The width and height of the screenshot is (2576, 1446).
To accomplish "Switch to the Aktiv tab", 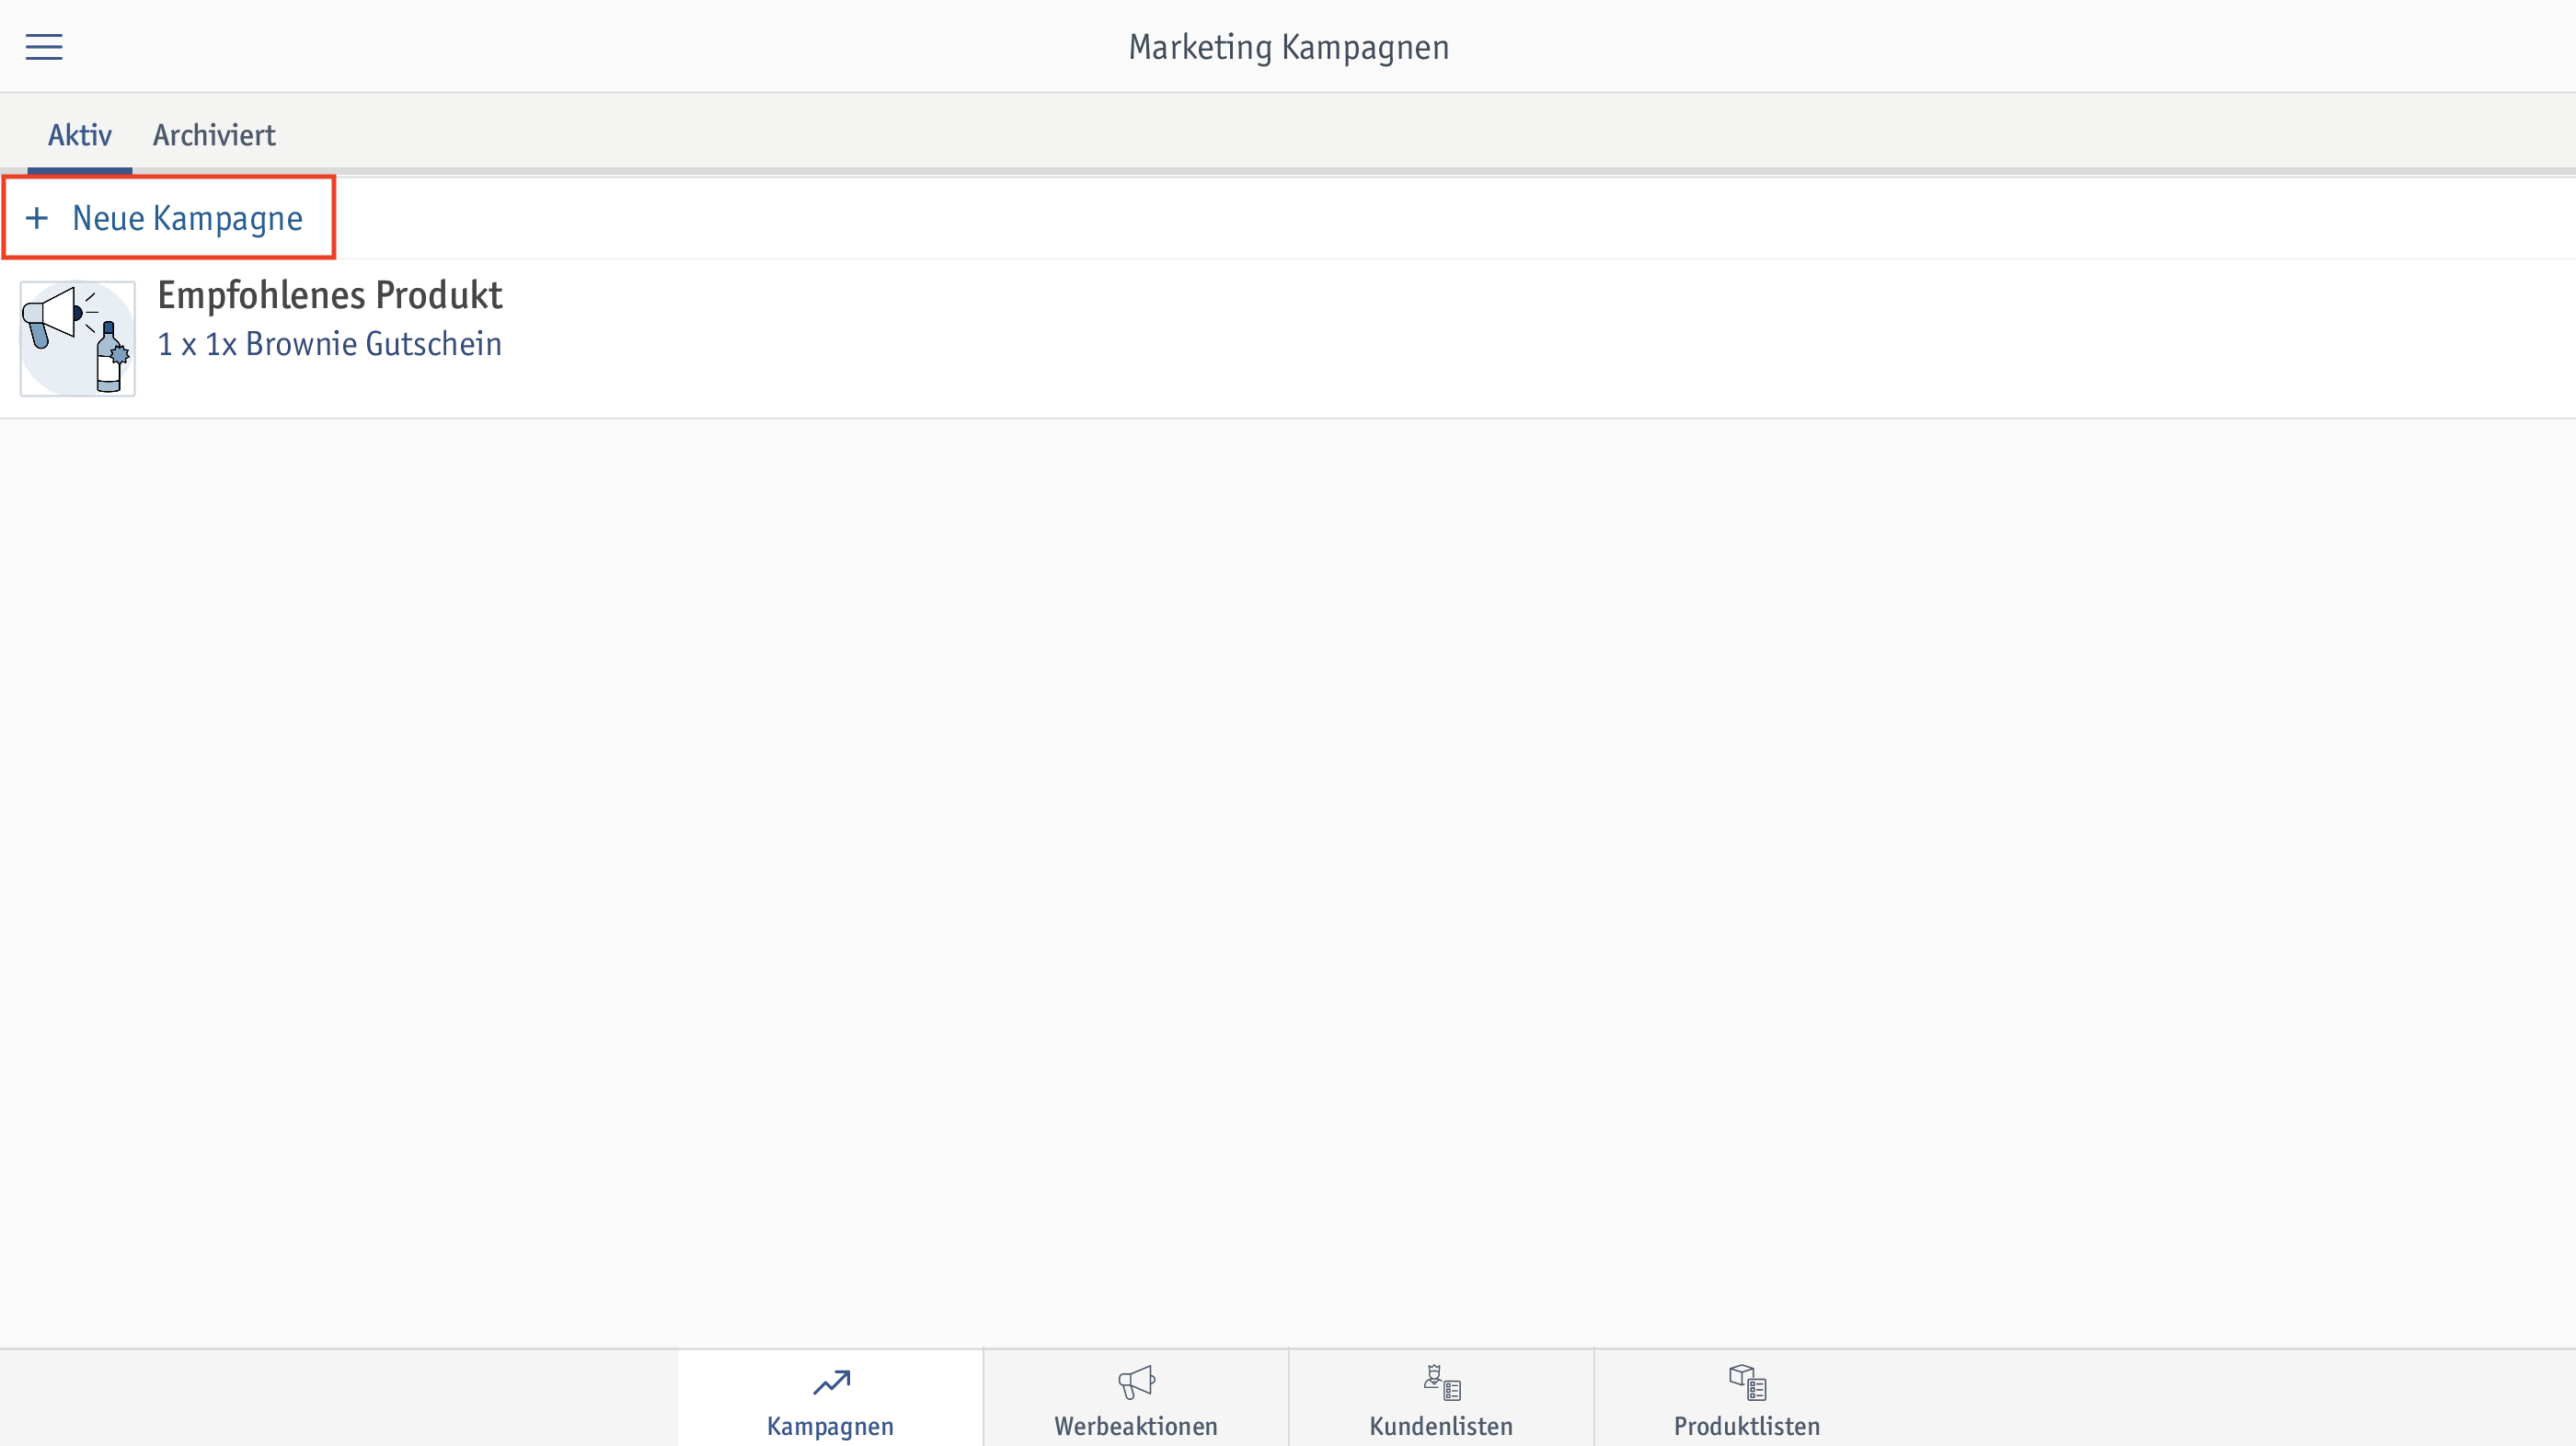I will pyautogui.click(x=80, y=135).
